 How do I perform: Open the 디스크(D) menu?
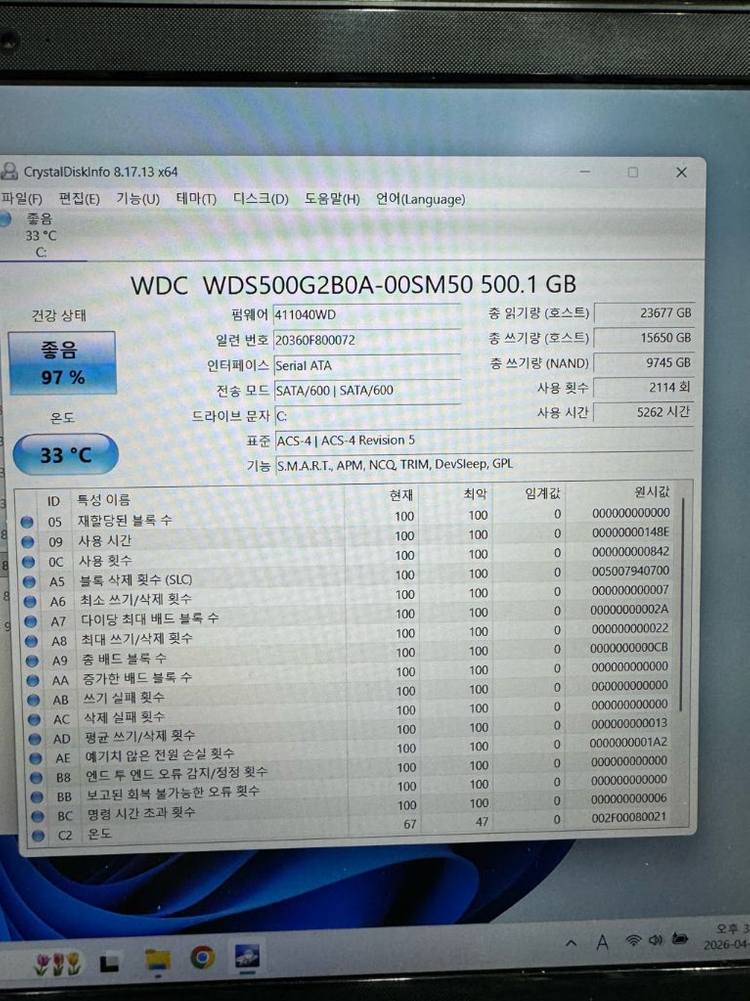click(x=260, y=199)
